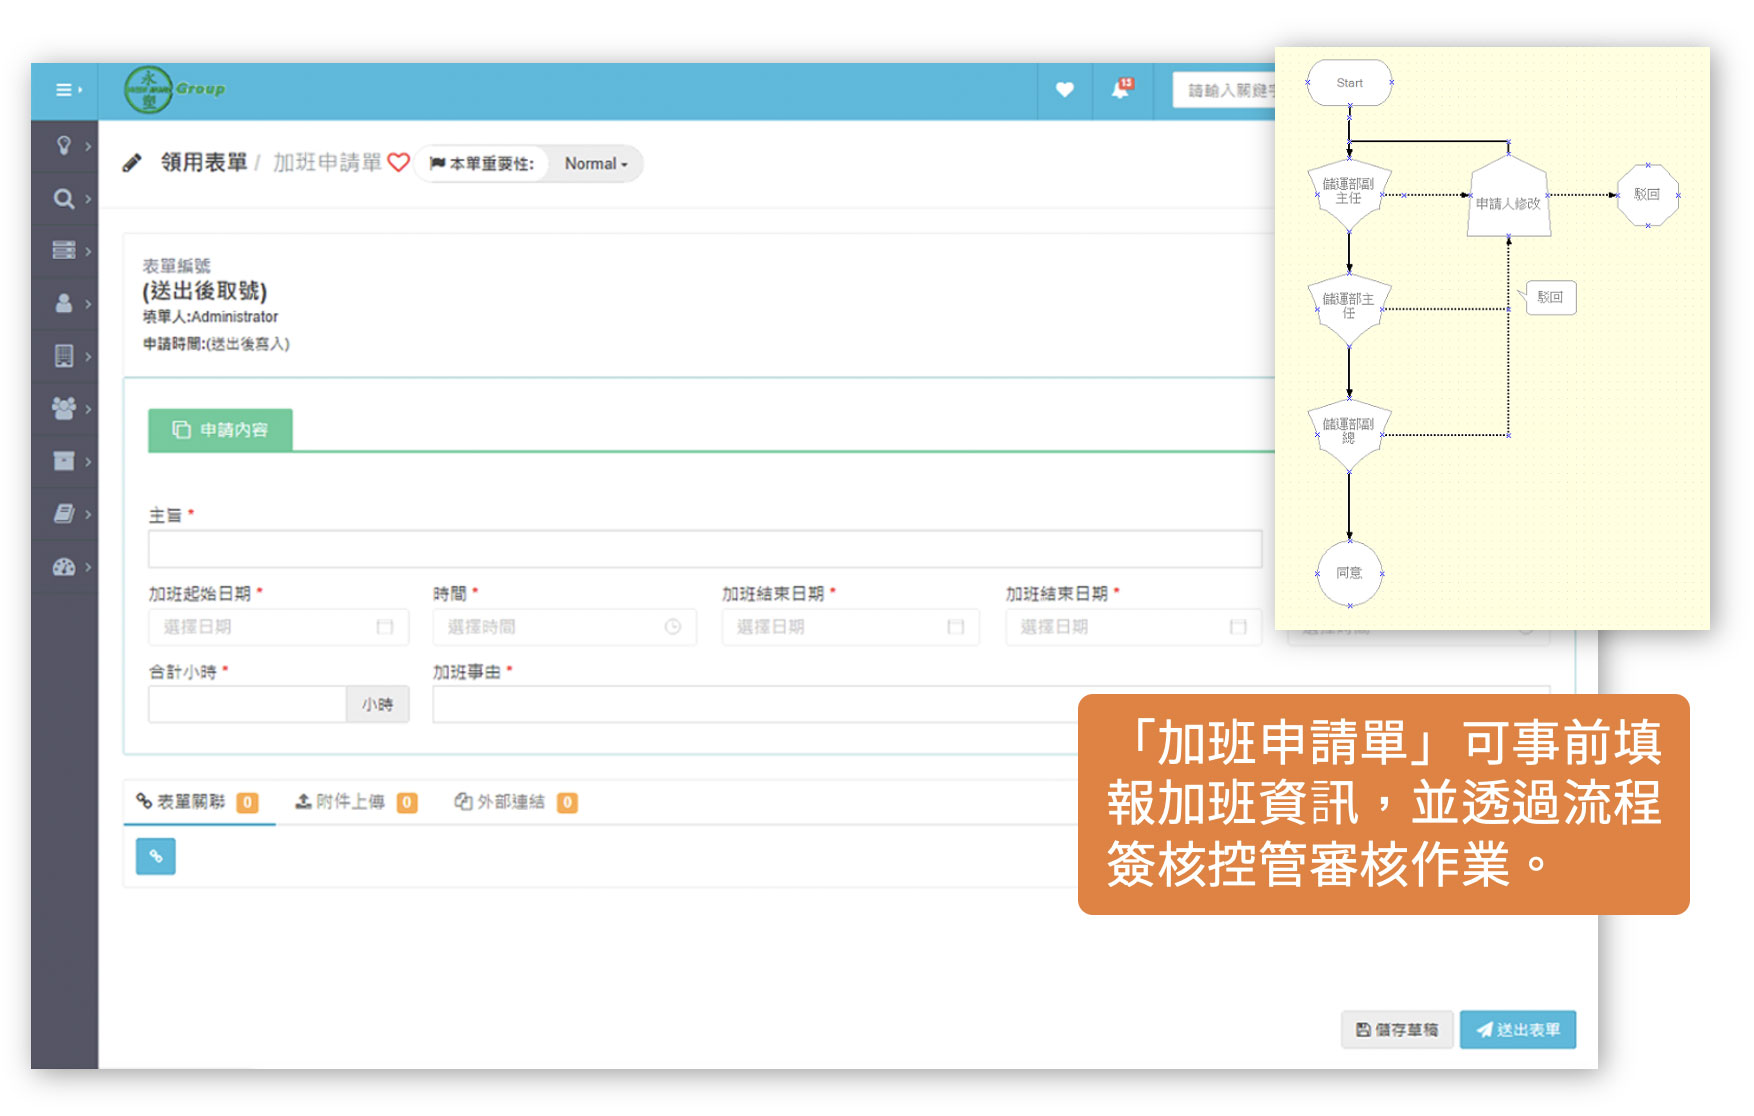Select 儲運部主任 flowchart node
Screen dimensions: 1754x1116
point(1349,307)
